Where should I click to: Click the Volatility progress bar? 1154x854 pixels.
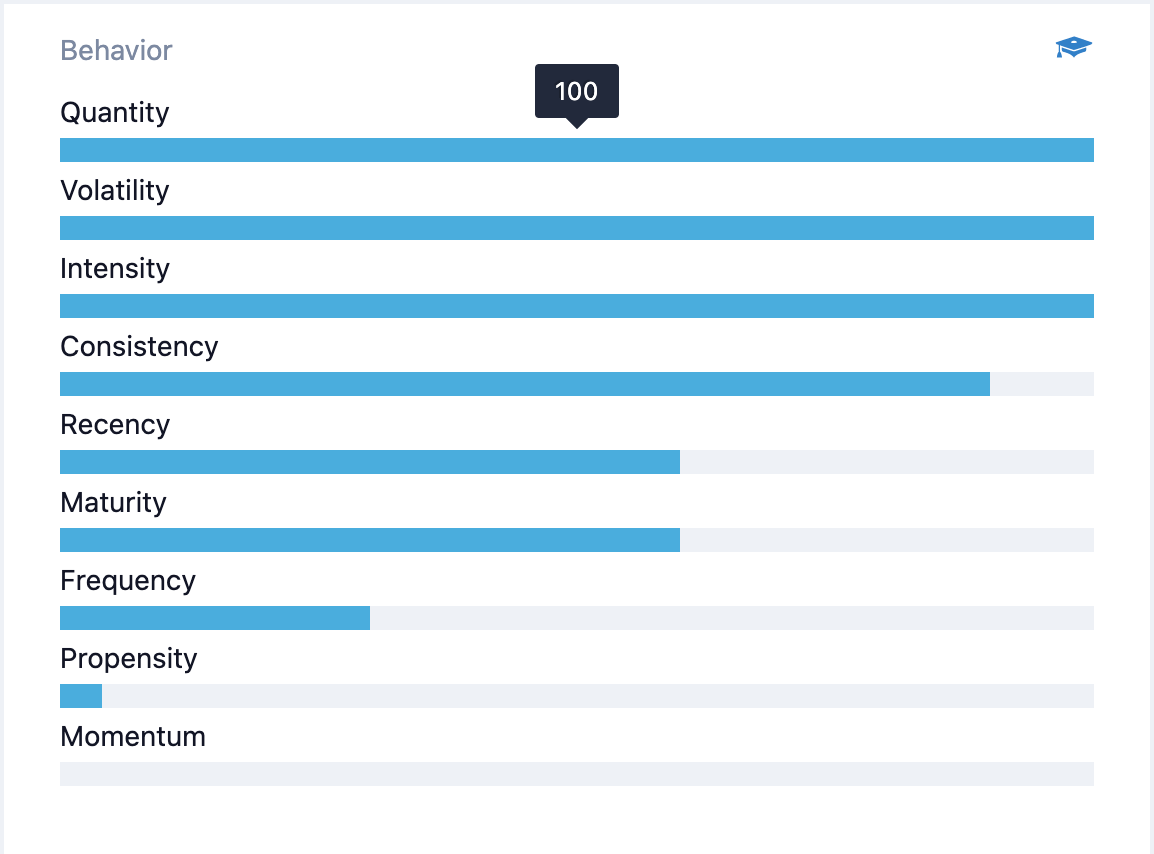[x=577, y=227]
